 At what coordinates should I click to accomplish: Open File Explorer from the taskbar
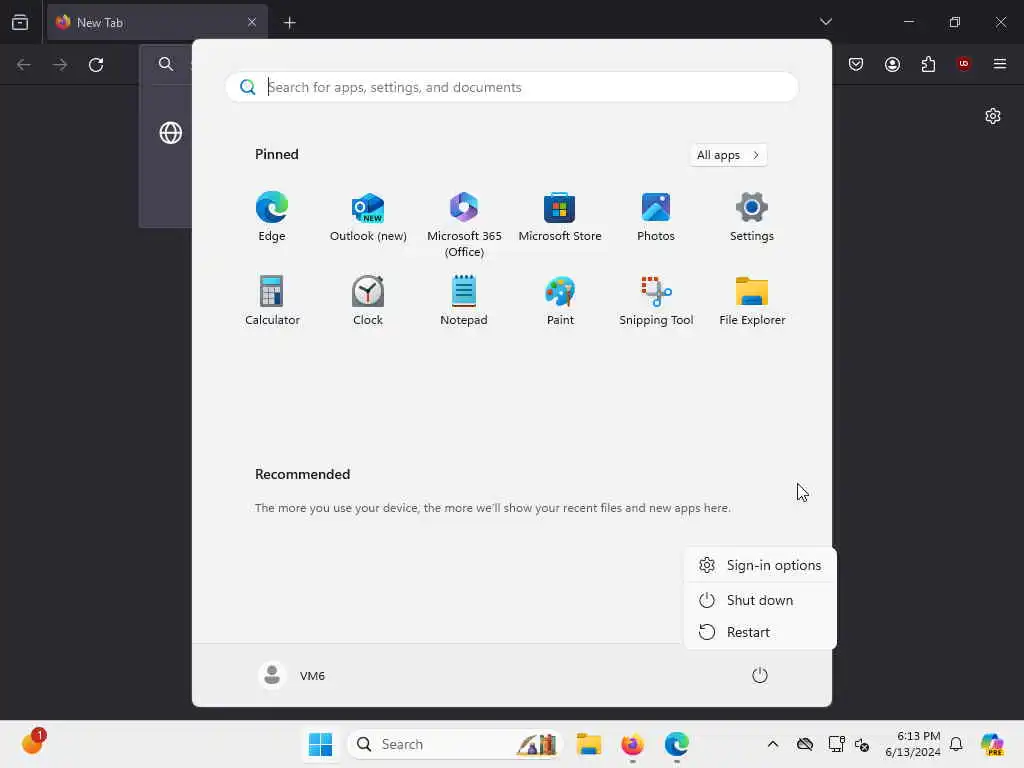pos(588,744)
